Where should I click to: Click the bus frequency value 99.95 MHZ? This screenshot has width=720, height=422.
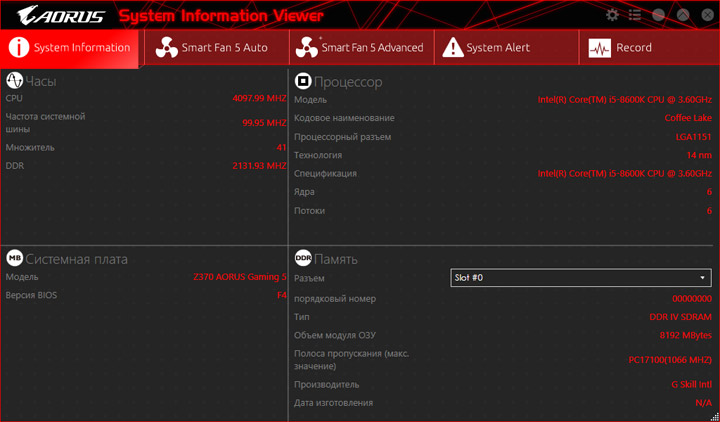coord(264,123)
